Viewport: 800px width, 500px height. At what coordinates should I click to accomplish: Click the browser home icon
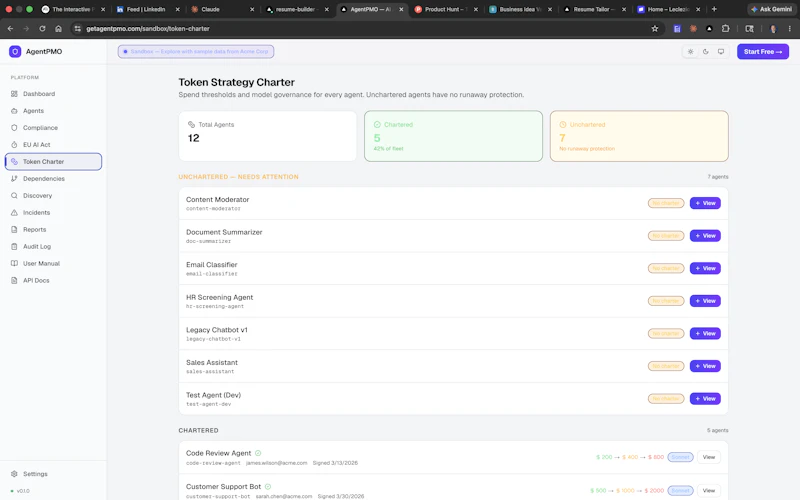(x=58, y=29)
